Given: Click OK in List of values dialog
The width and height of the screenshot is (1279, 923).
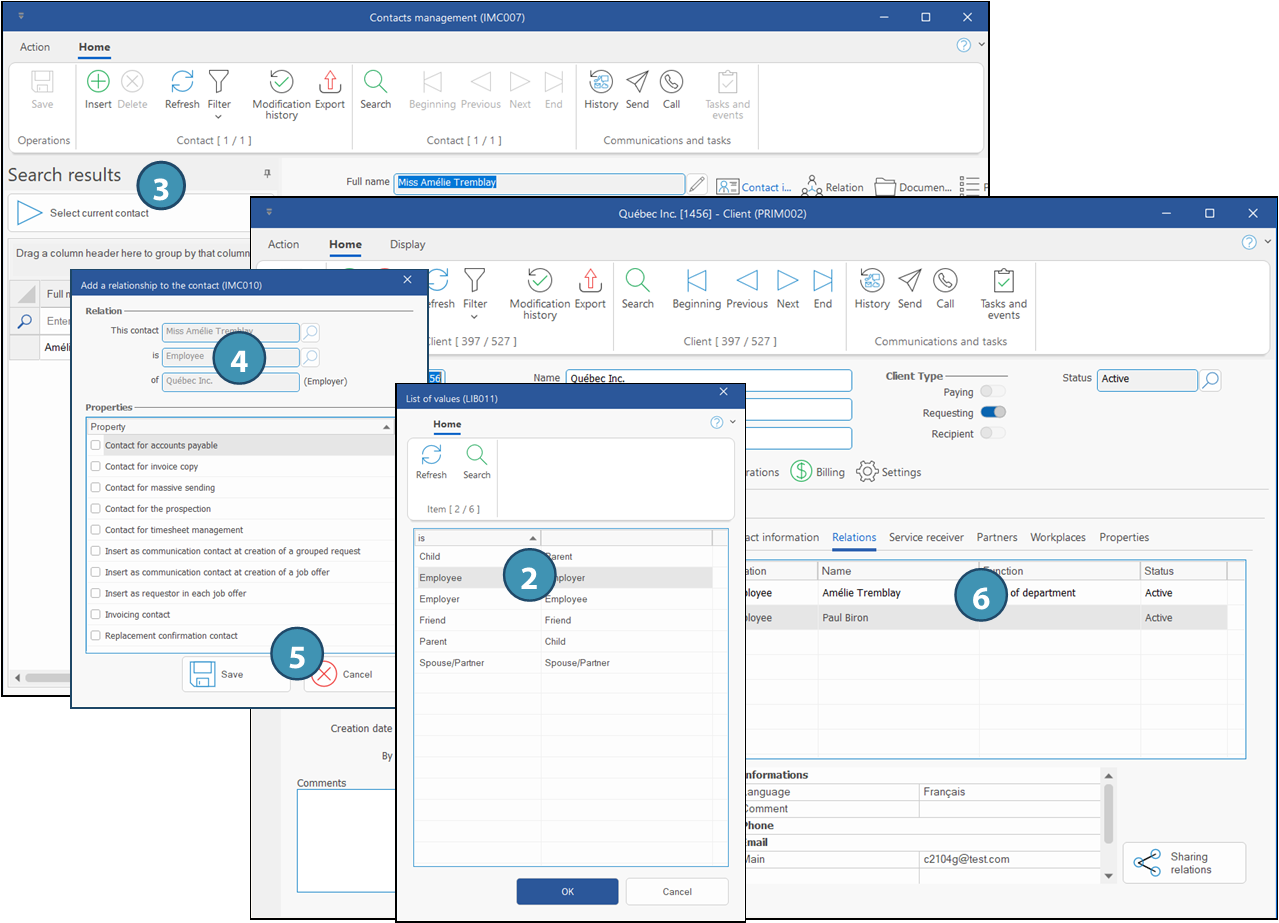Looking at the screenshot, I should 567,892.
